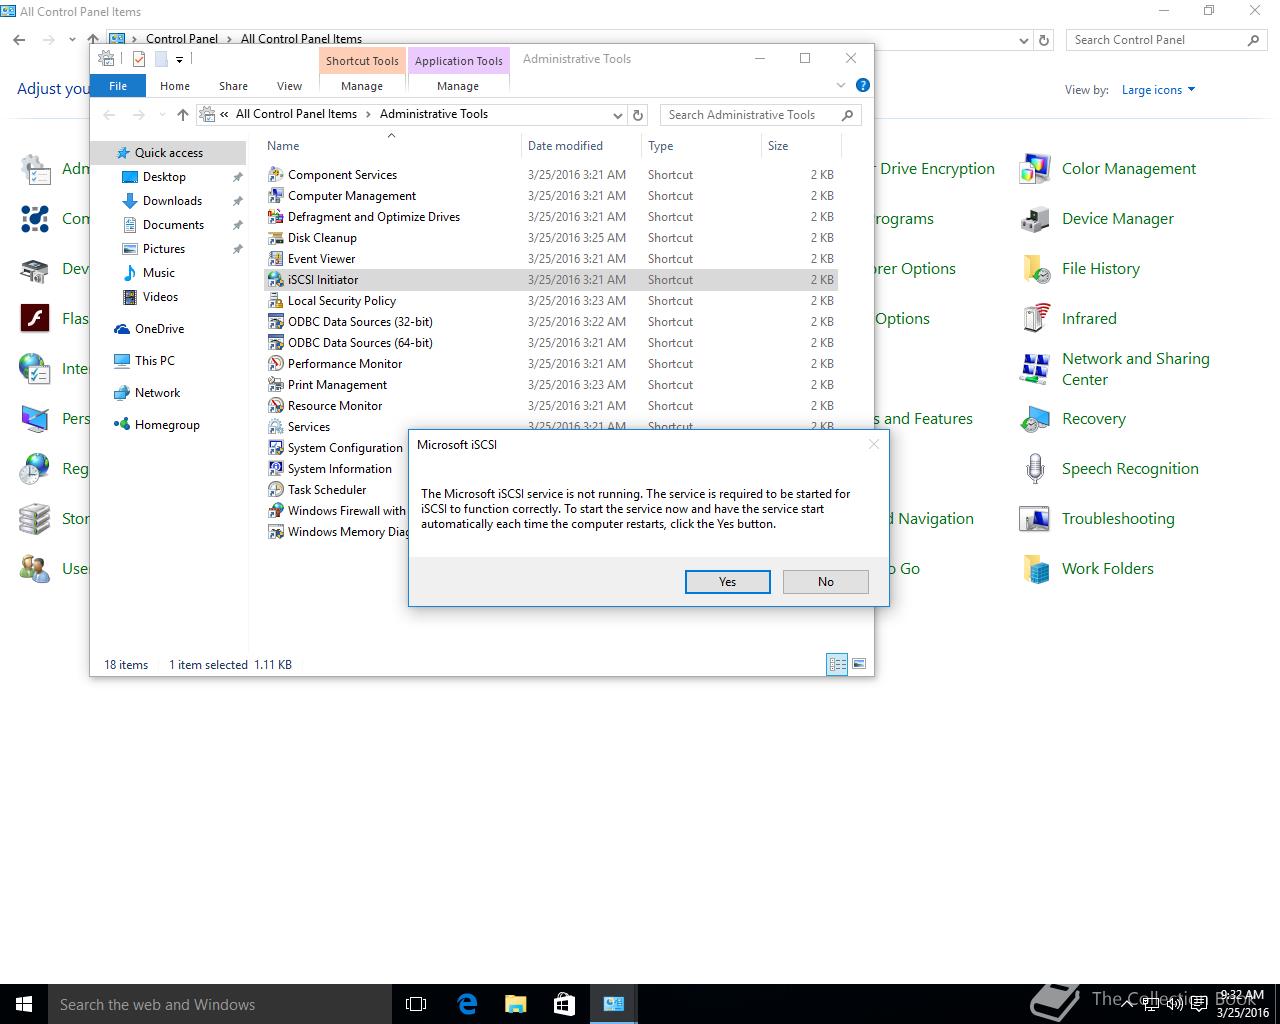The width and height of the screenshot is (1280, 1024).
Task: Click the Network and Sharing Center icon
Action: [x=1035, y=369]
